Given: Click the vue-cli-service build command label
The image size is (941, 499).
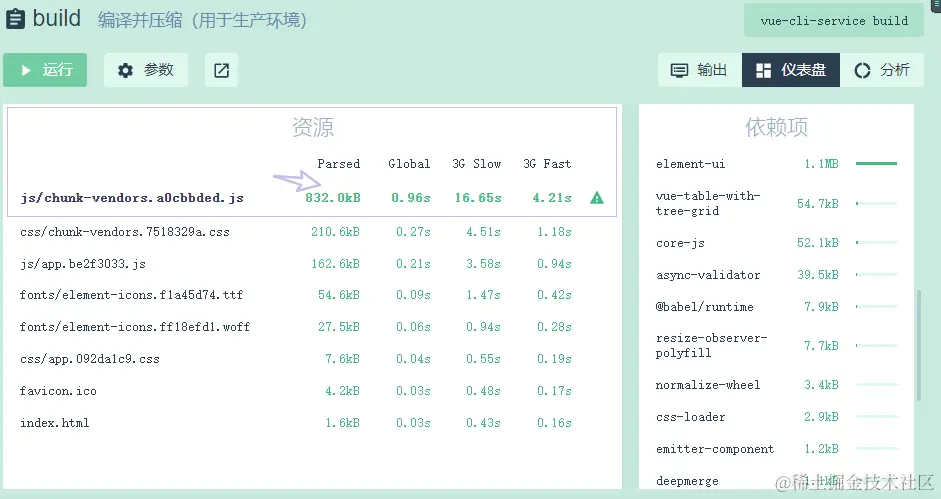Looking at the screenshot, I should 834,20.
